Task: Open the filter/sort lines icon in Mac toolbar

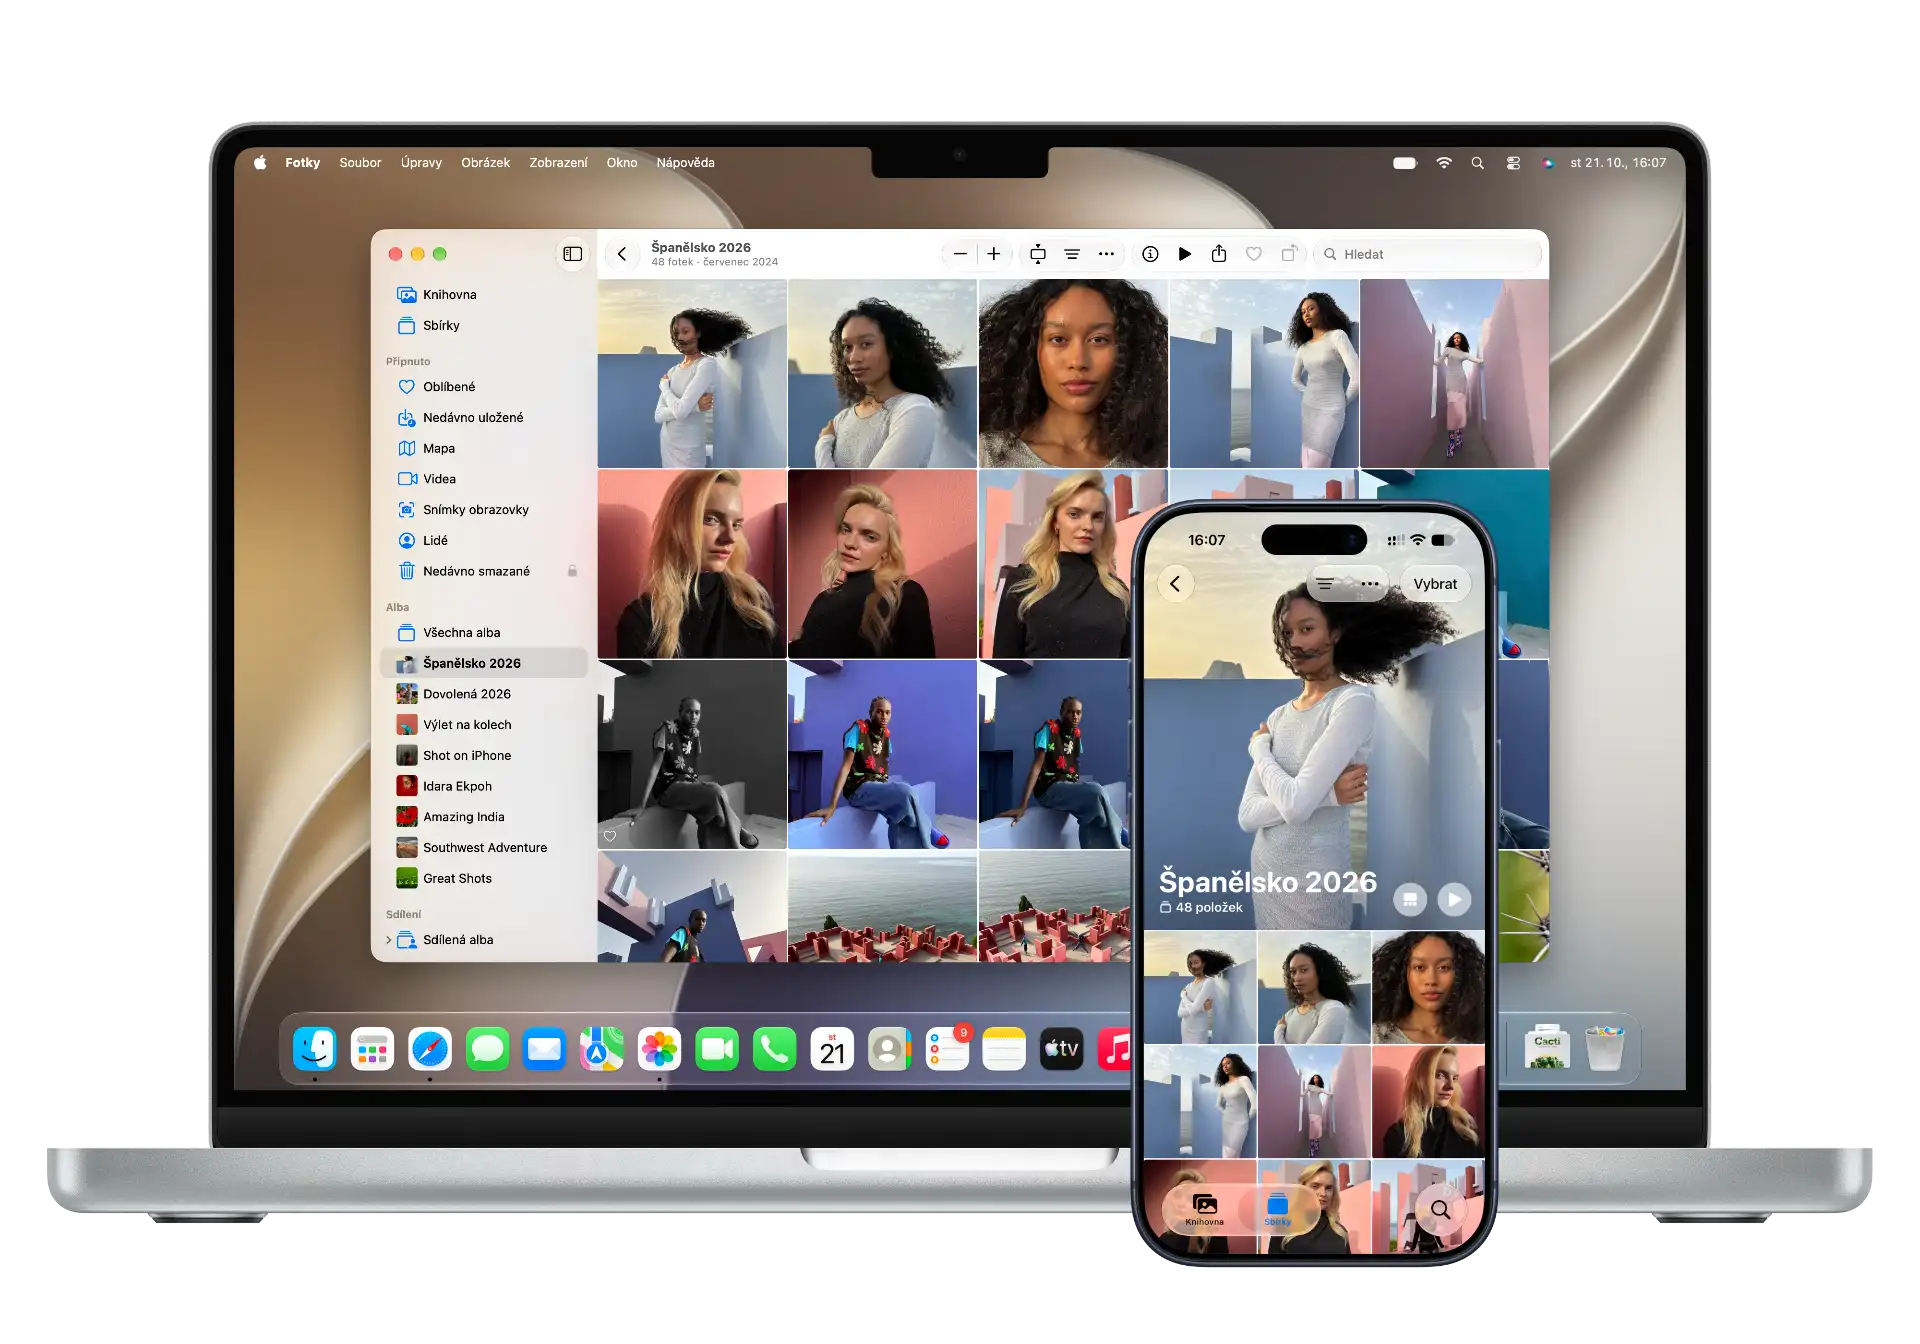Action: pyautogui.click(x=1072, y=254)
